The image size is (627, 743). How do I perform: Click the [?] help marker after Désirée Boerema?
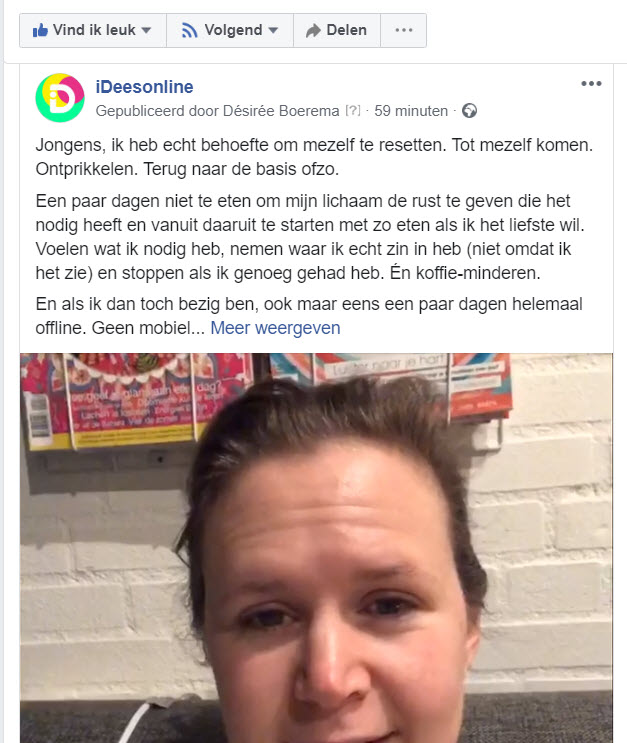pyautogui.click(x=353, y=111)
